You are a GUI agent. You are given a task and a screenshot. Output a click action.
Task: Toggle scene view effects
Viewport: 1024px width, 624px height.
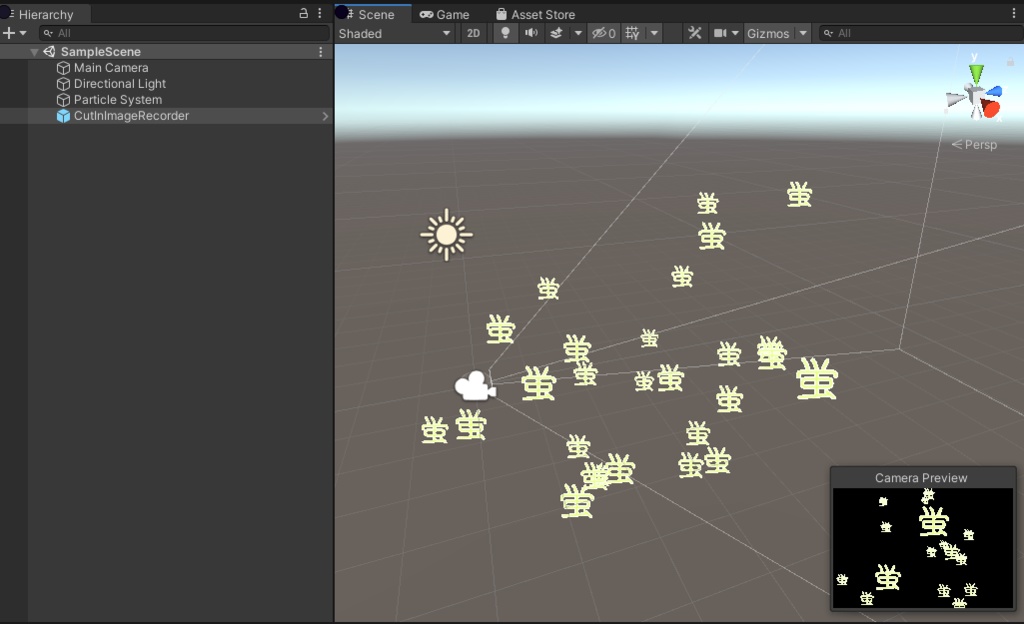pyautogui.click(x=557, y=33)
